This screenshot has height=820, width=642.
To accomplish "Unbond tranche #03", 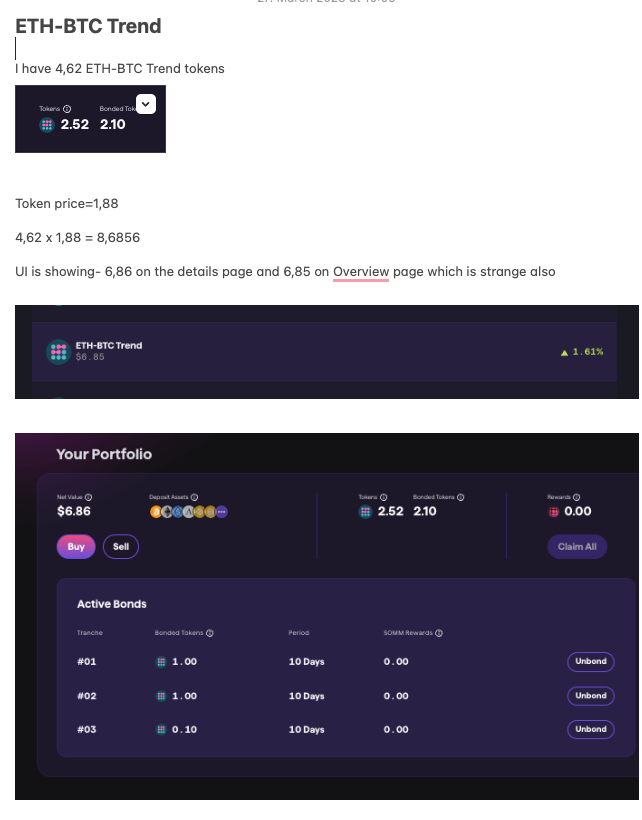I will point(590,729).
